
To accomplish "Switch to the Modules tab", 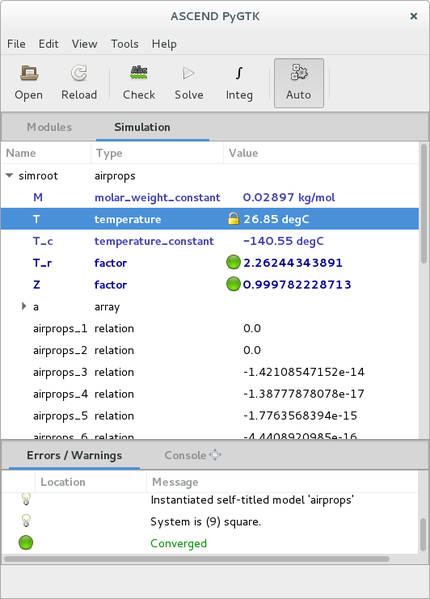I will pos(49,127).
